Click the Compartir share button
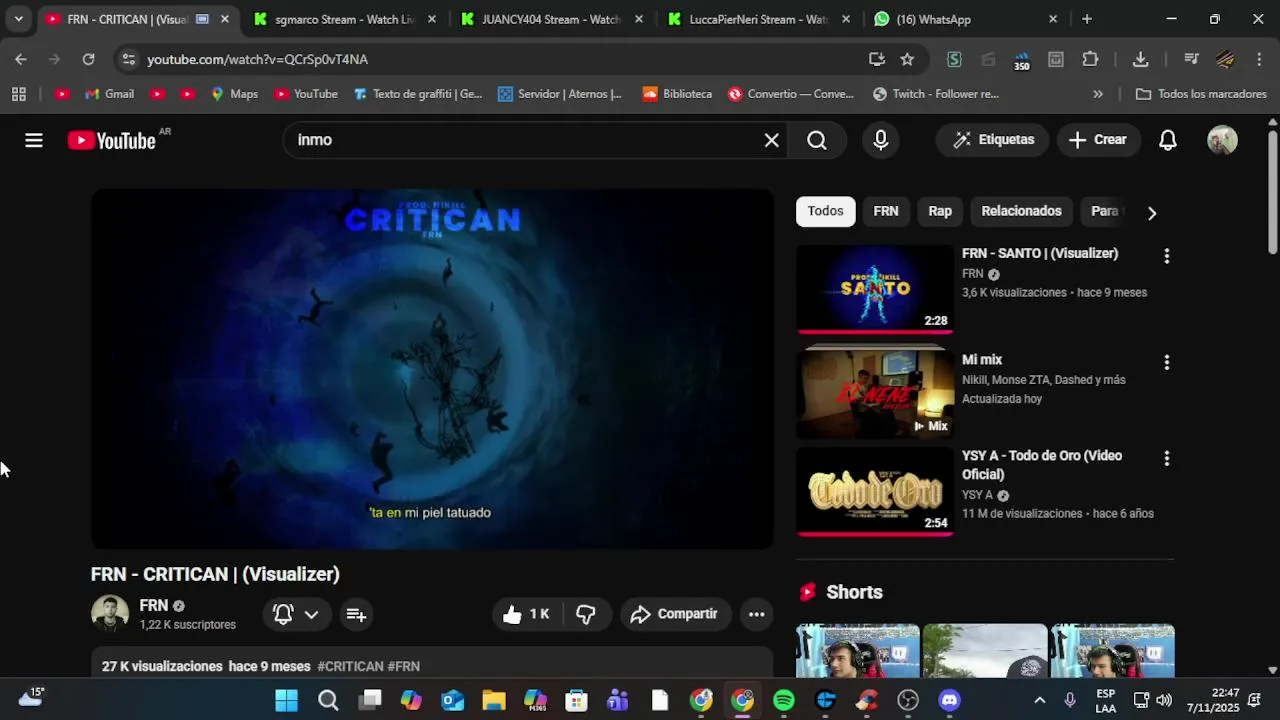This screenshot has height=720, width=1280. click(x=675, y=614)
